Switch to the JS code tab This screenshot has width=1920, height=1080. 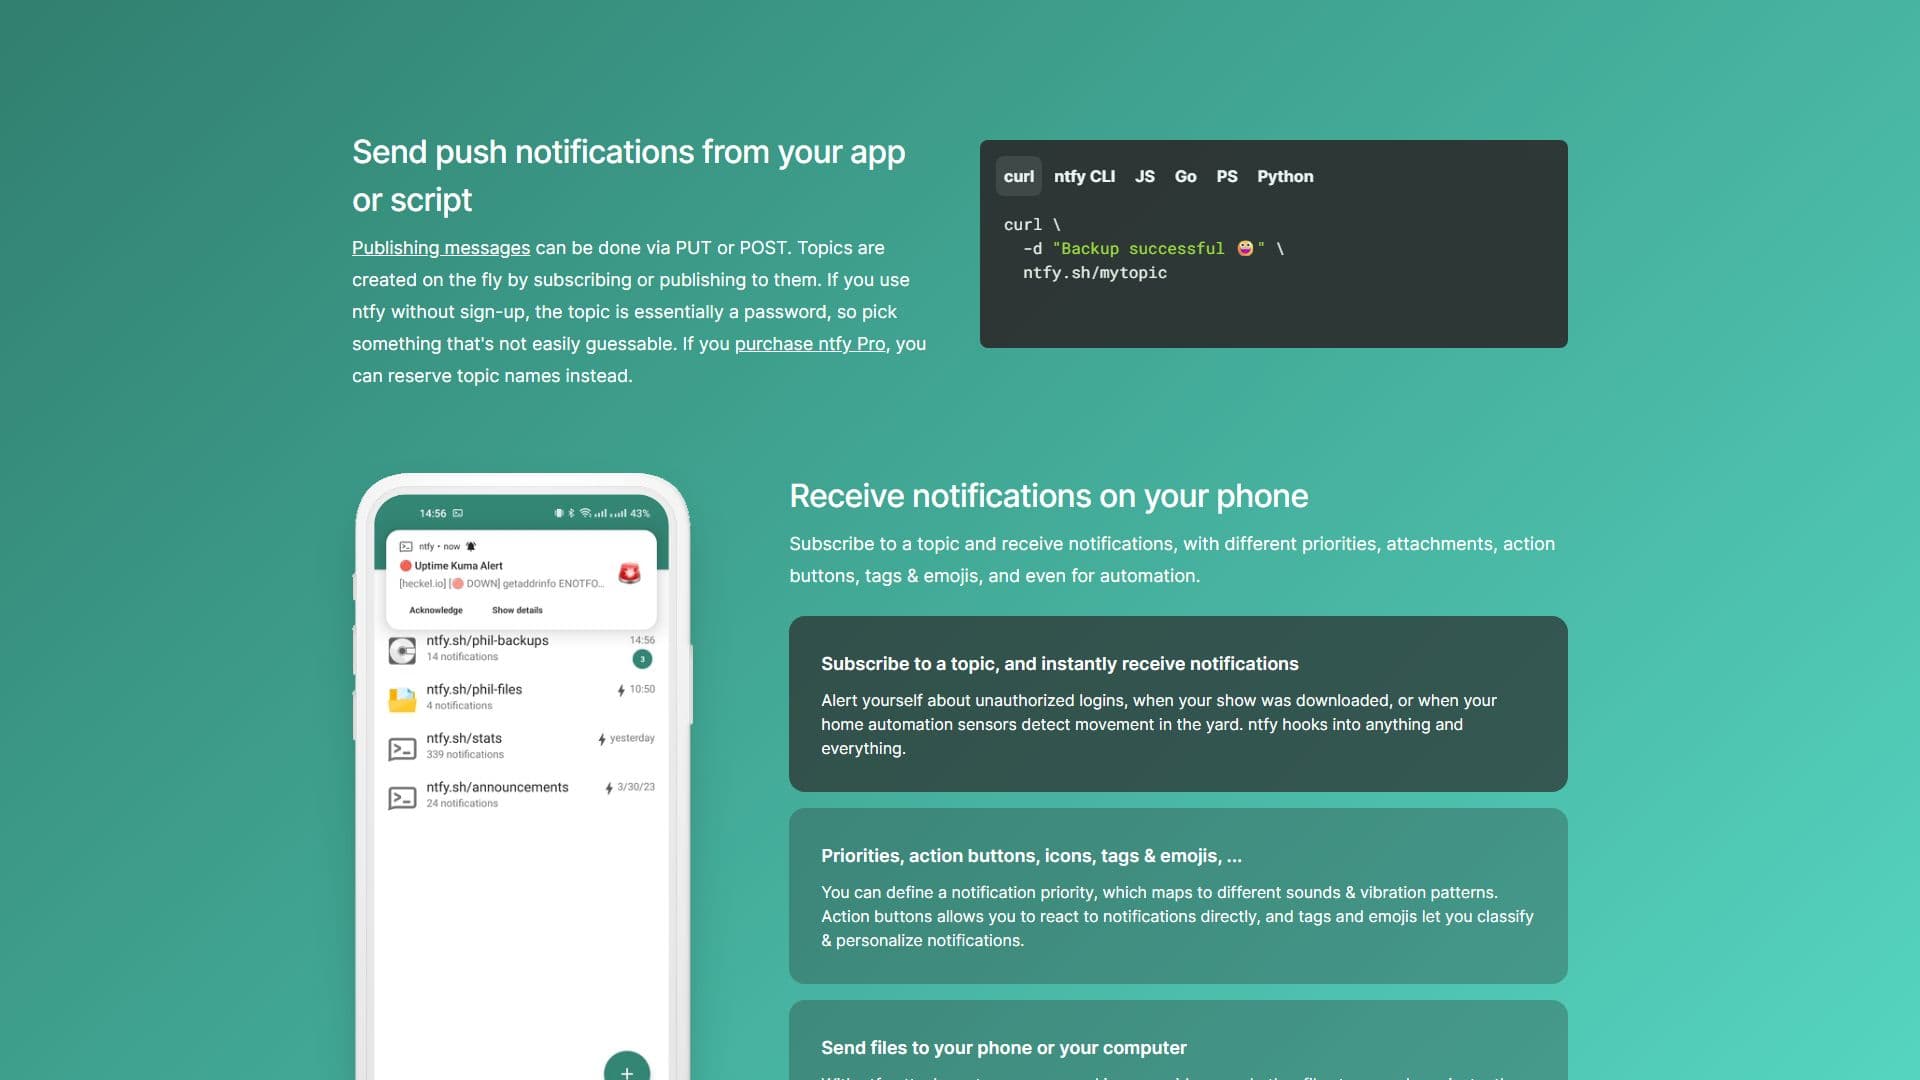1144,176
